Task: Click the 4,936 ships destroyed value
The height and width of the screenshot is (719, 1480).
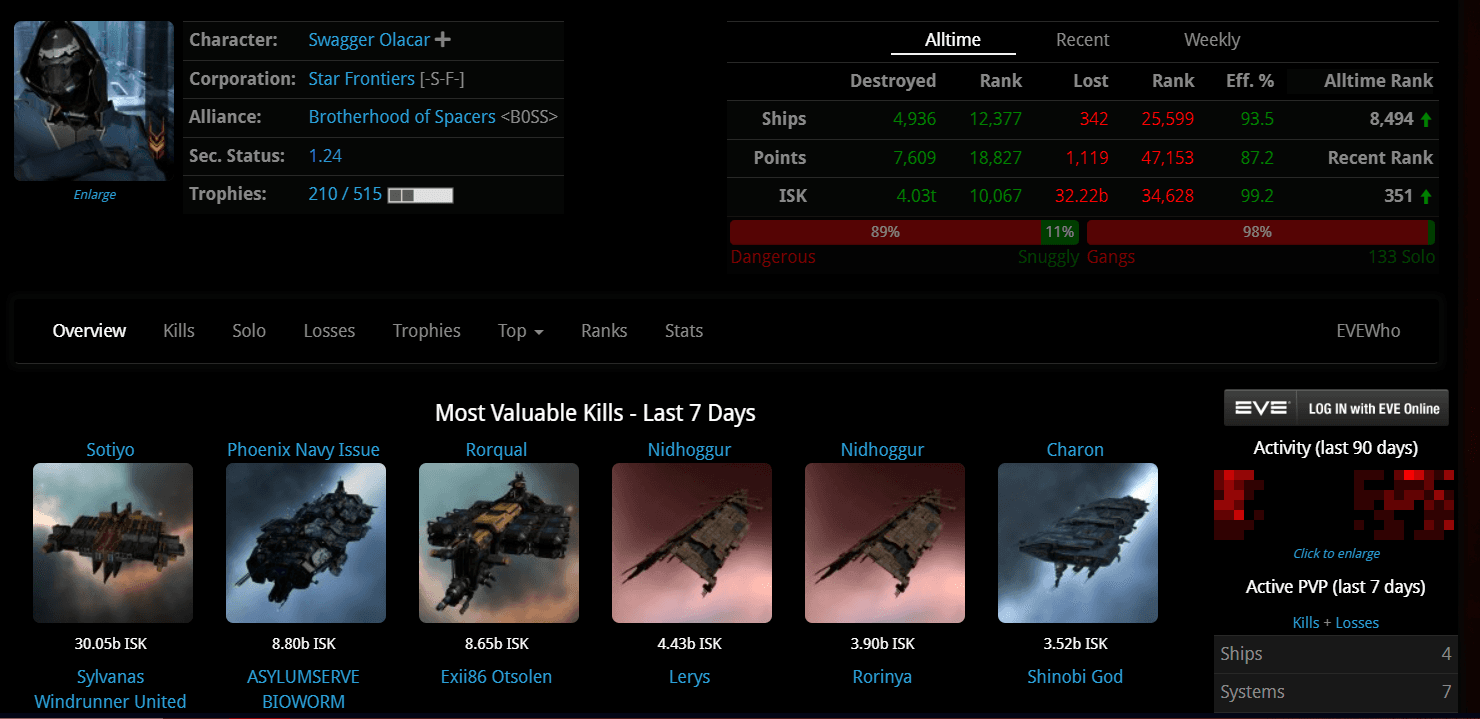Action: 914,119
